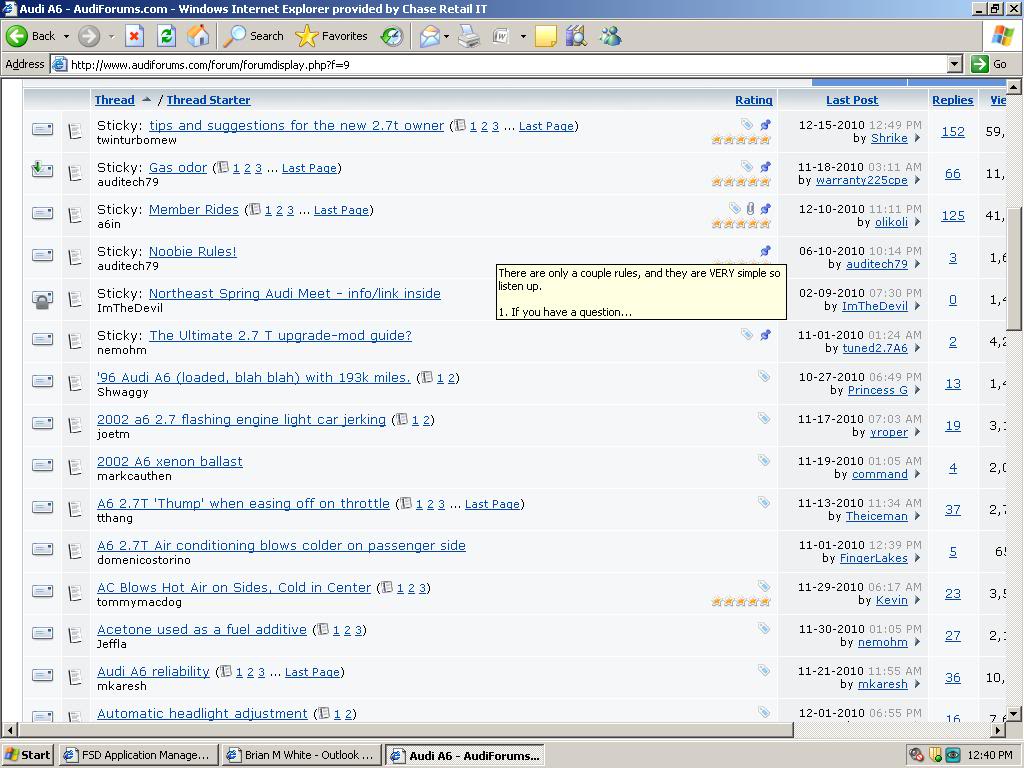Click the sticky pin icon on Noobie Rules!
Screen dimensions: 1024x768
point(765,251)
